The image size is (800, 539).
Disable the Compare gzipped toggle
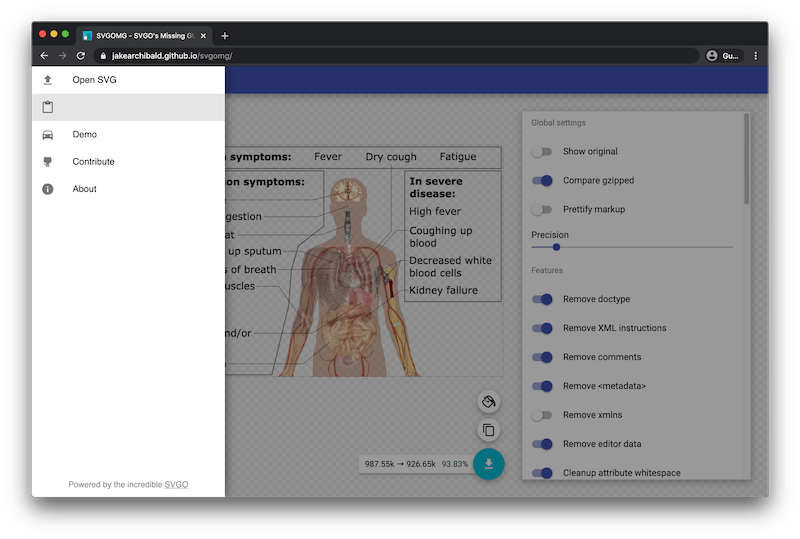pos(542,181)
